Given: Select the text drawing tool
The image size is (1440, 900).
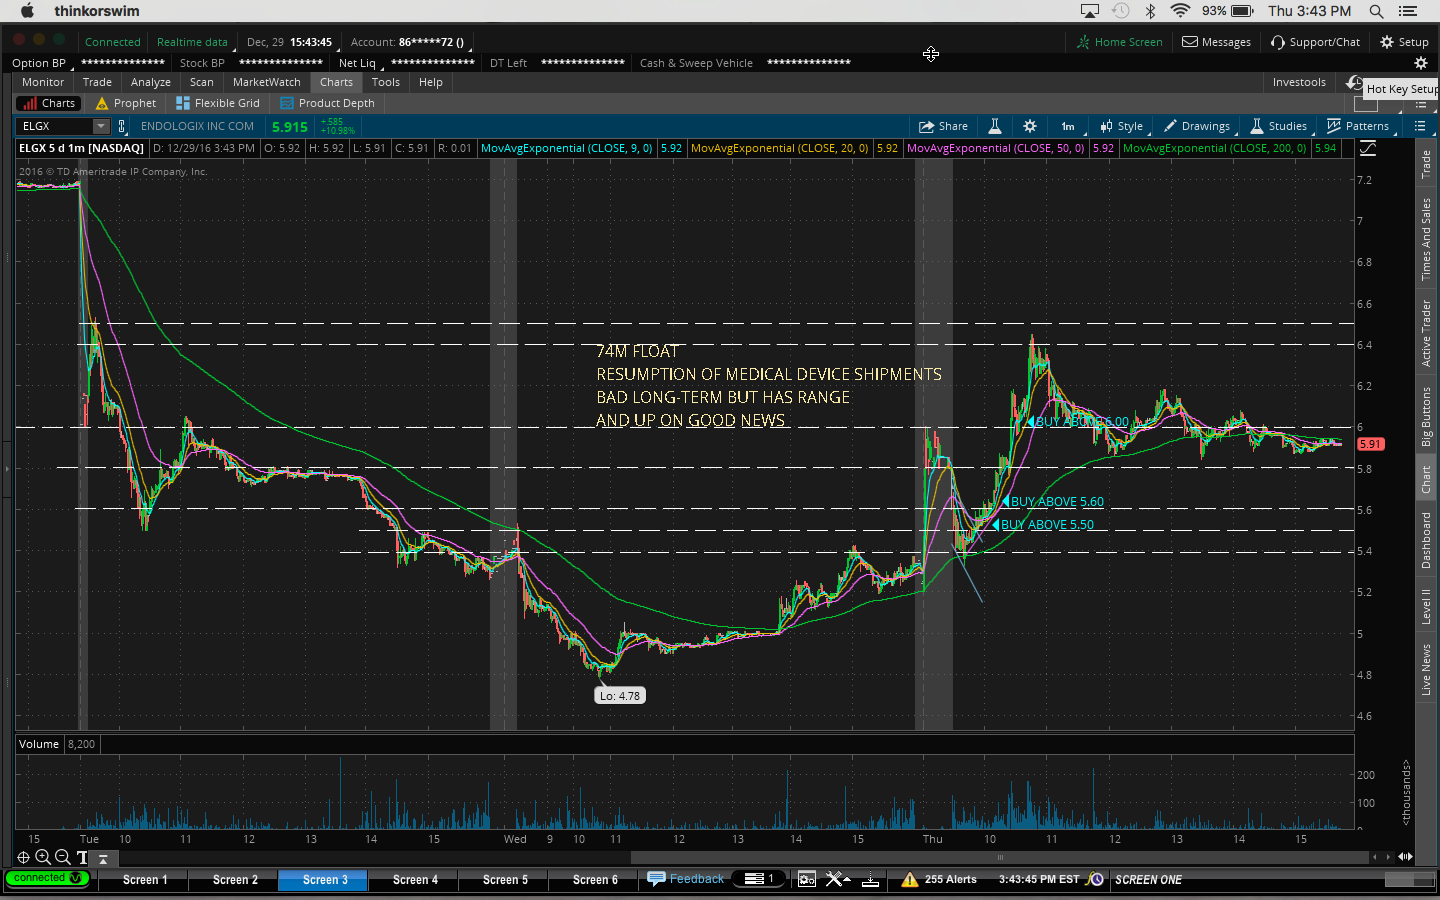Looking at the screenshot, I should pyautogui.click(x=82, y=857).
